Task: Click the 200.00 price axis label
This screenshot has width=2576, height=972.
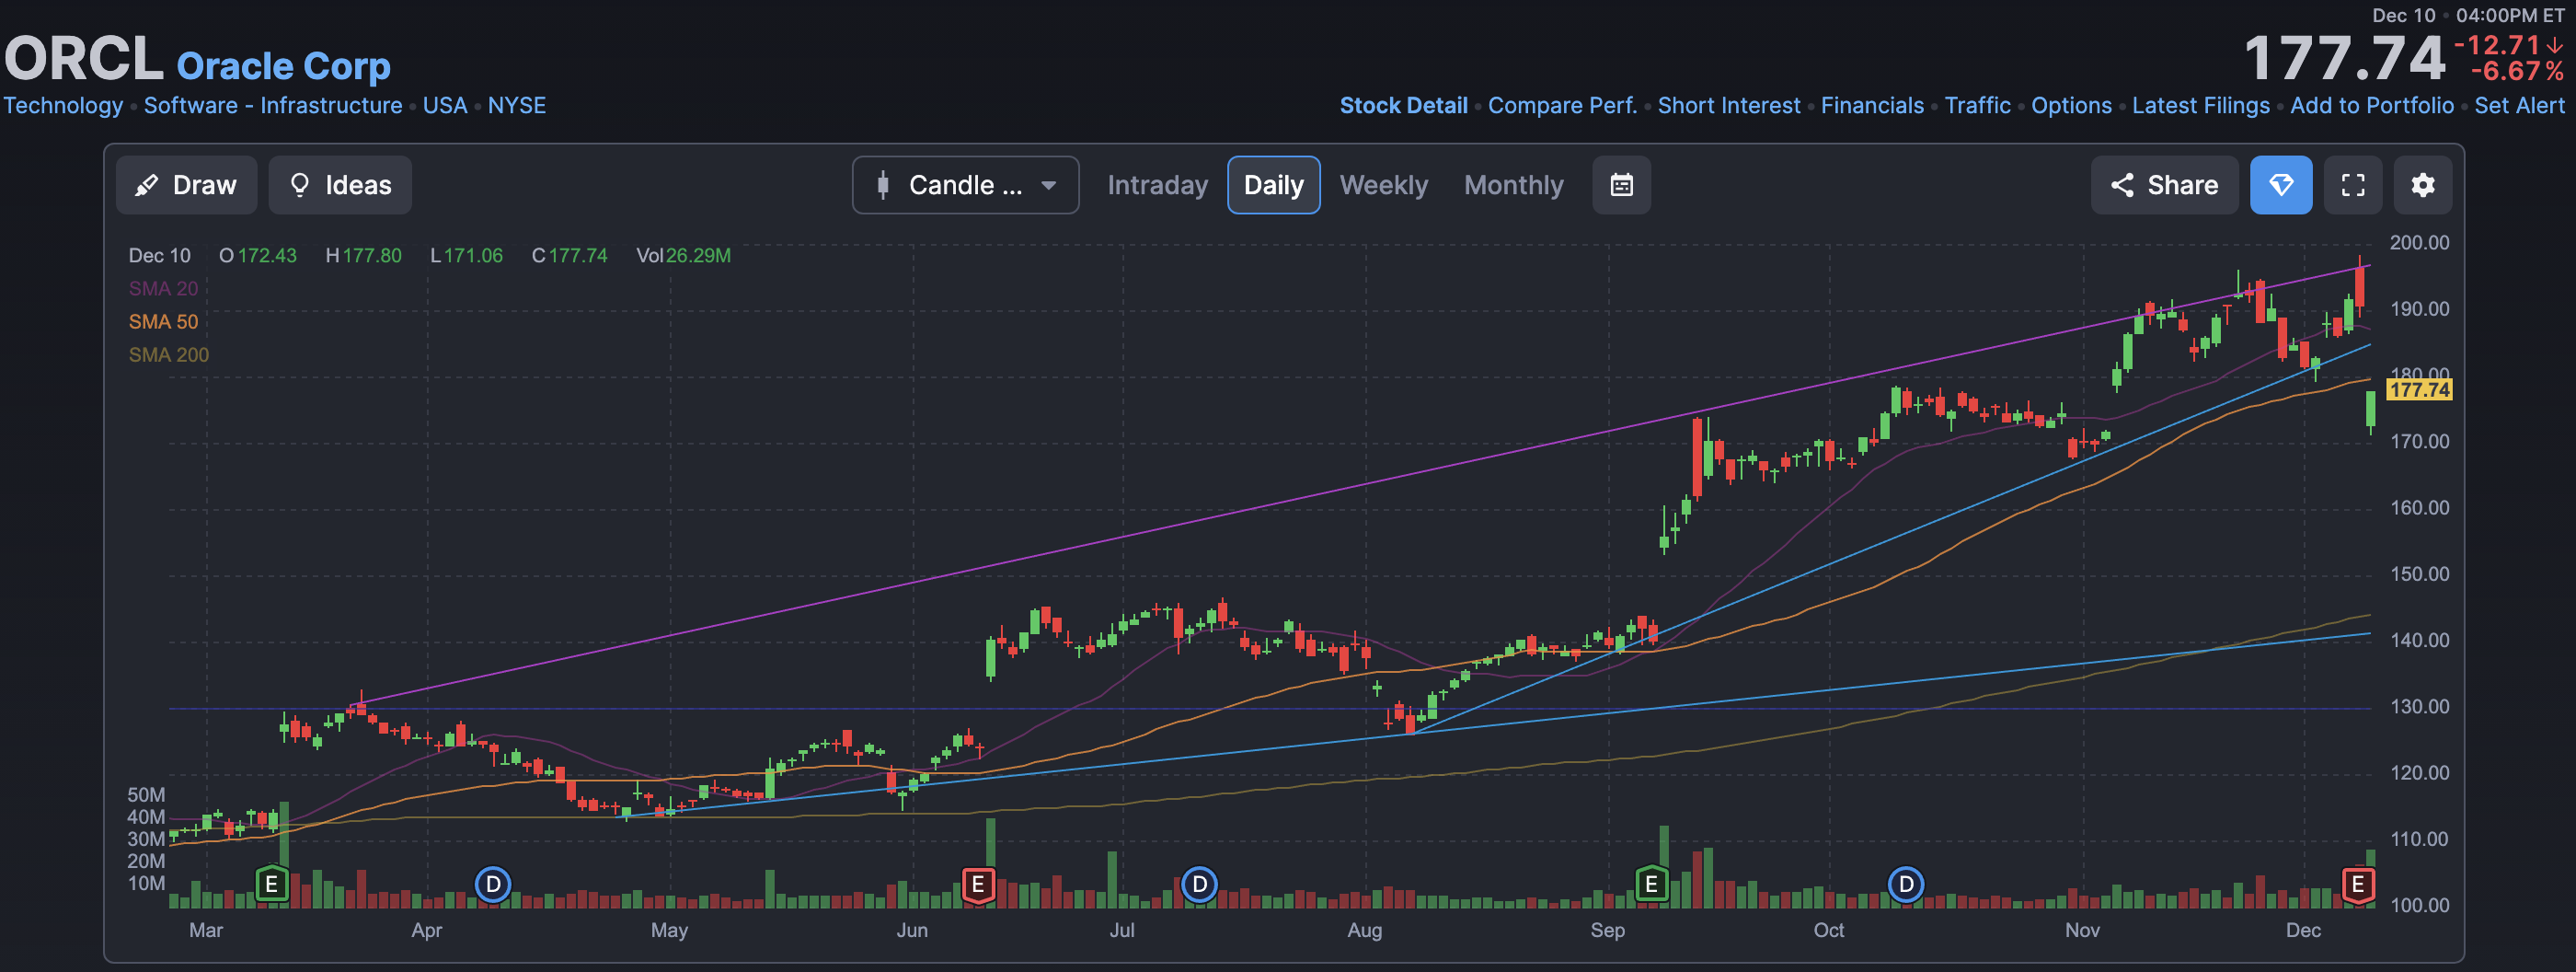Action: point(2419,242)
